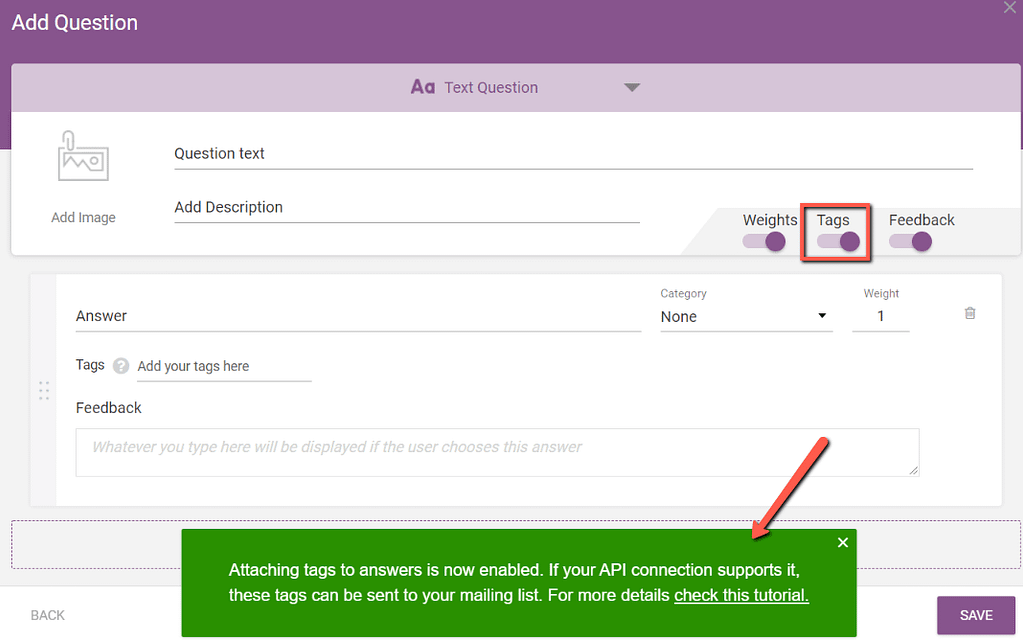Dismiss the green notification with X
The width and height of the screenshot is (1023, 640).
(842, 542)
